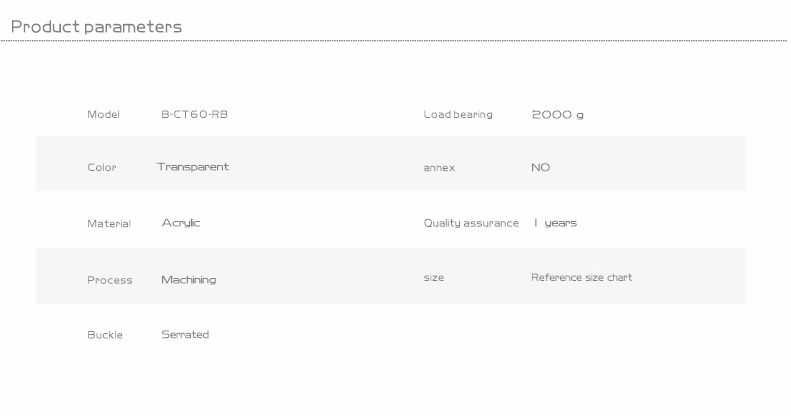Click the Quality assurance label
Image resolution: width=791 pixels, height=416 pixels.
(x=471, y=223)
